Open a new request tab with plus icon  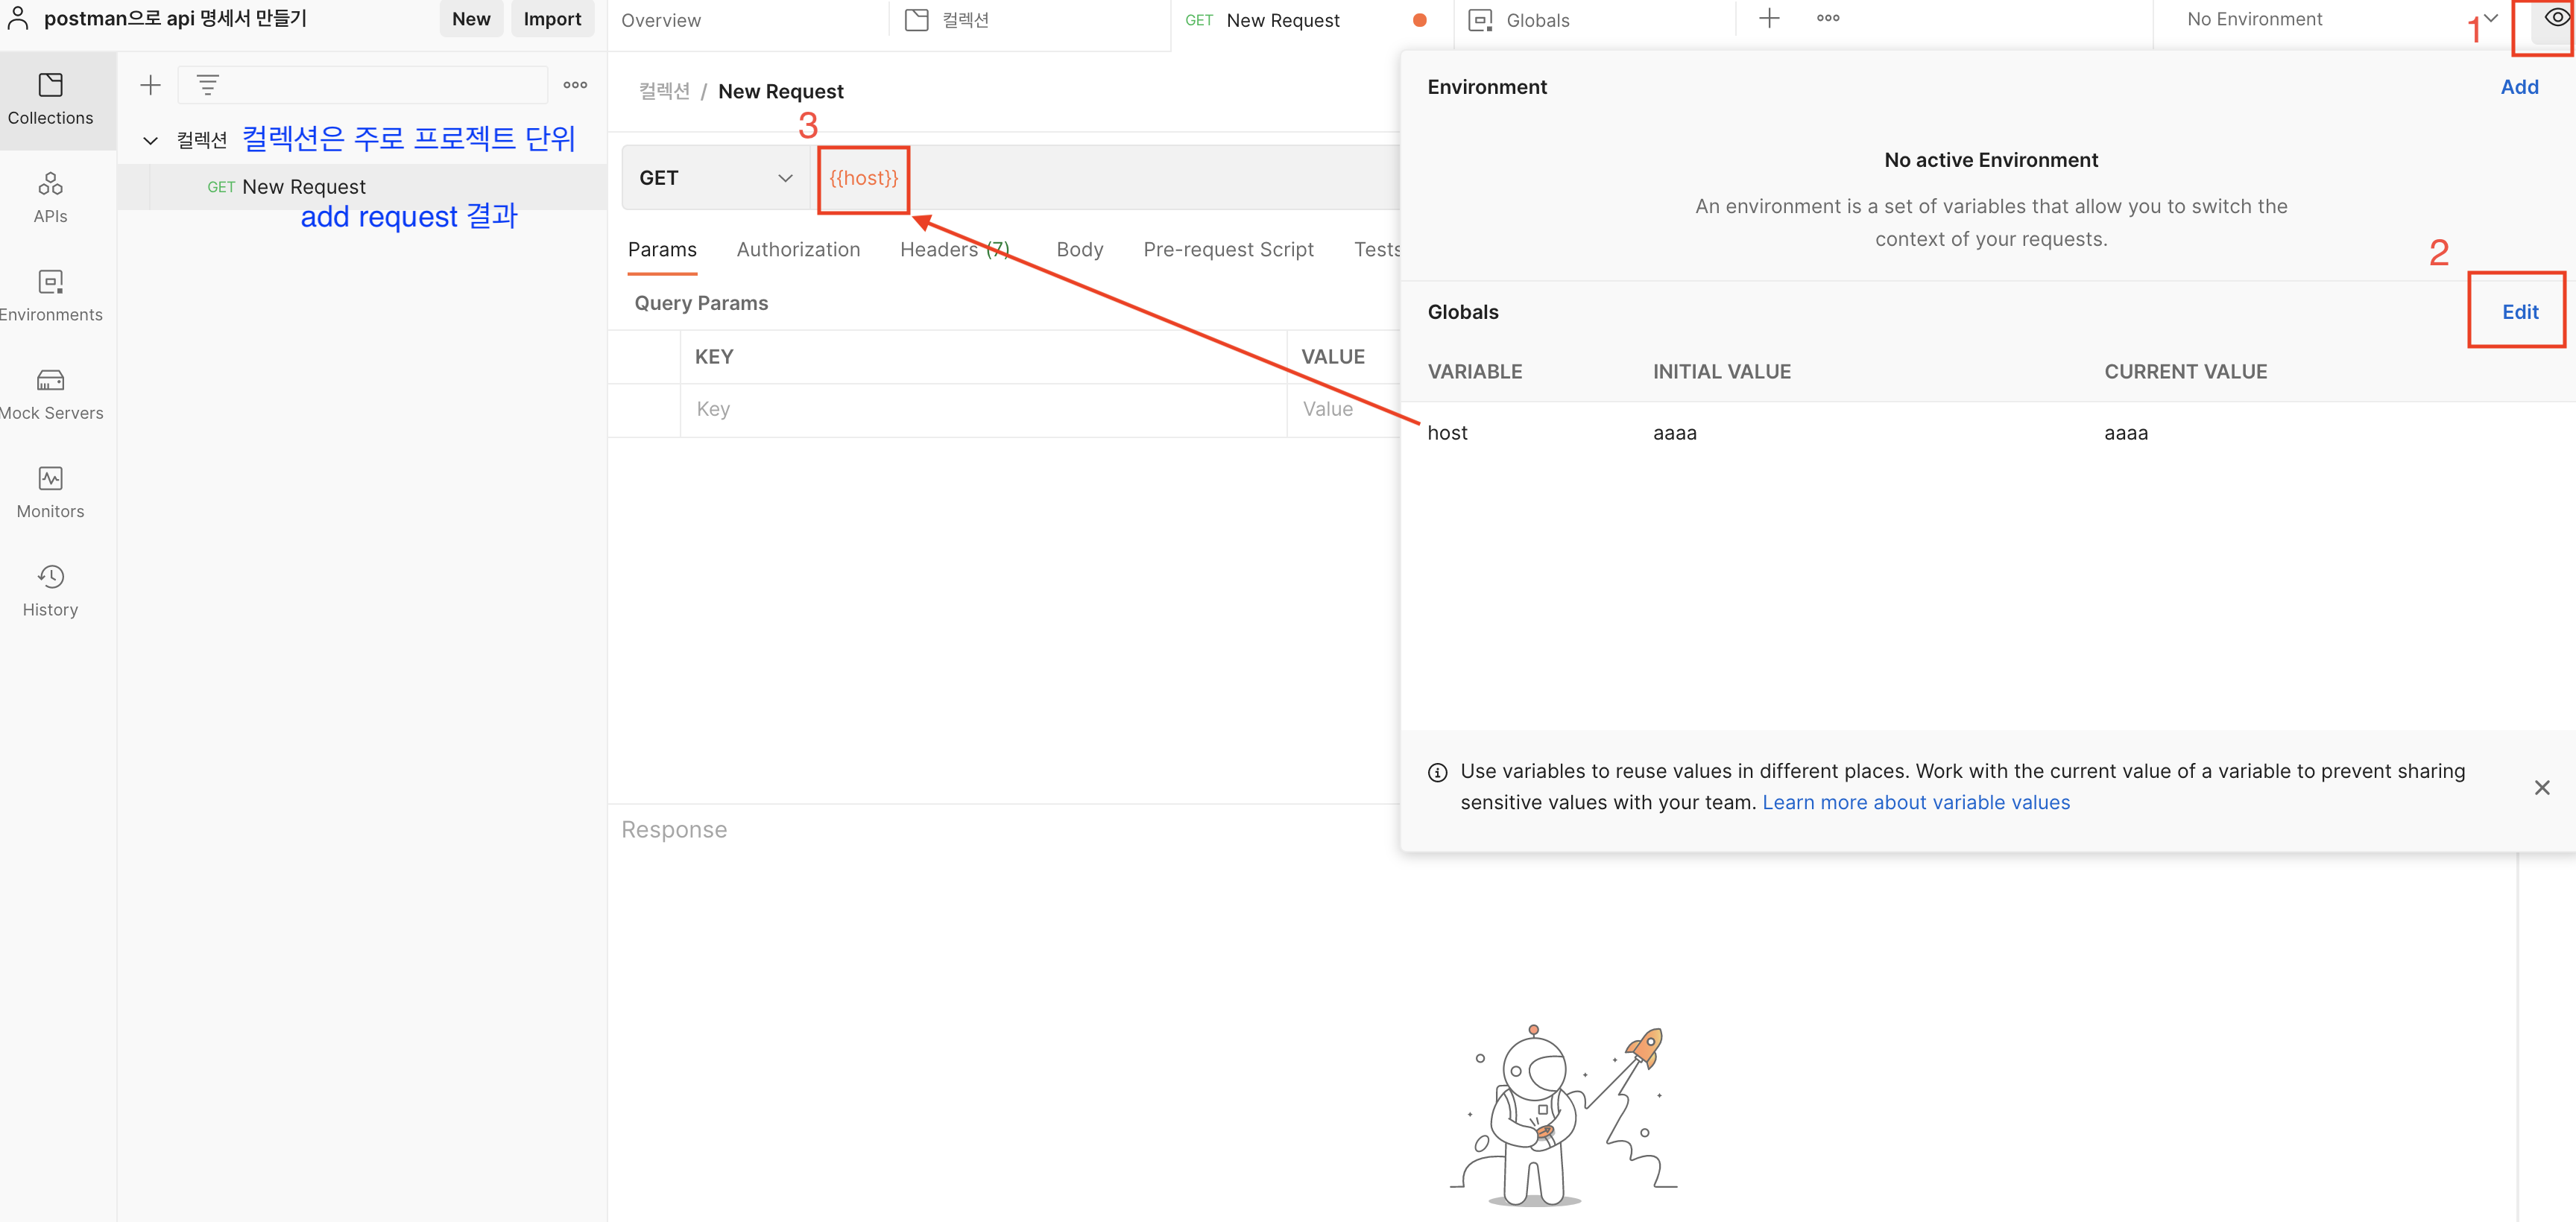[x=1769, y=18]
